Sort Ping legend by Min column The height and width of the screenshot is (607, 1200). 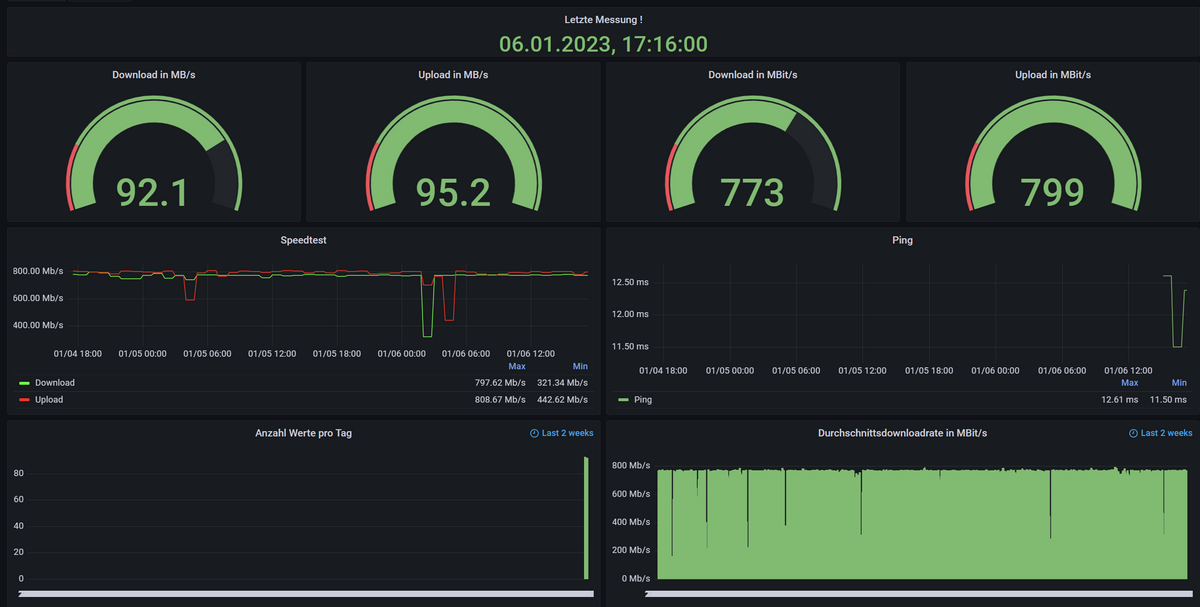click(x=1179, y=383)
